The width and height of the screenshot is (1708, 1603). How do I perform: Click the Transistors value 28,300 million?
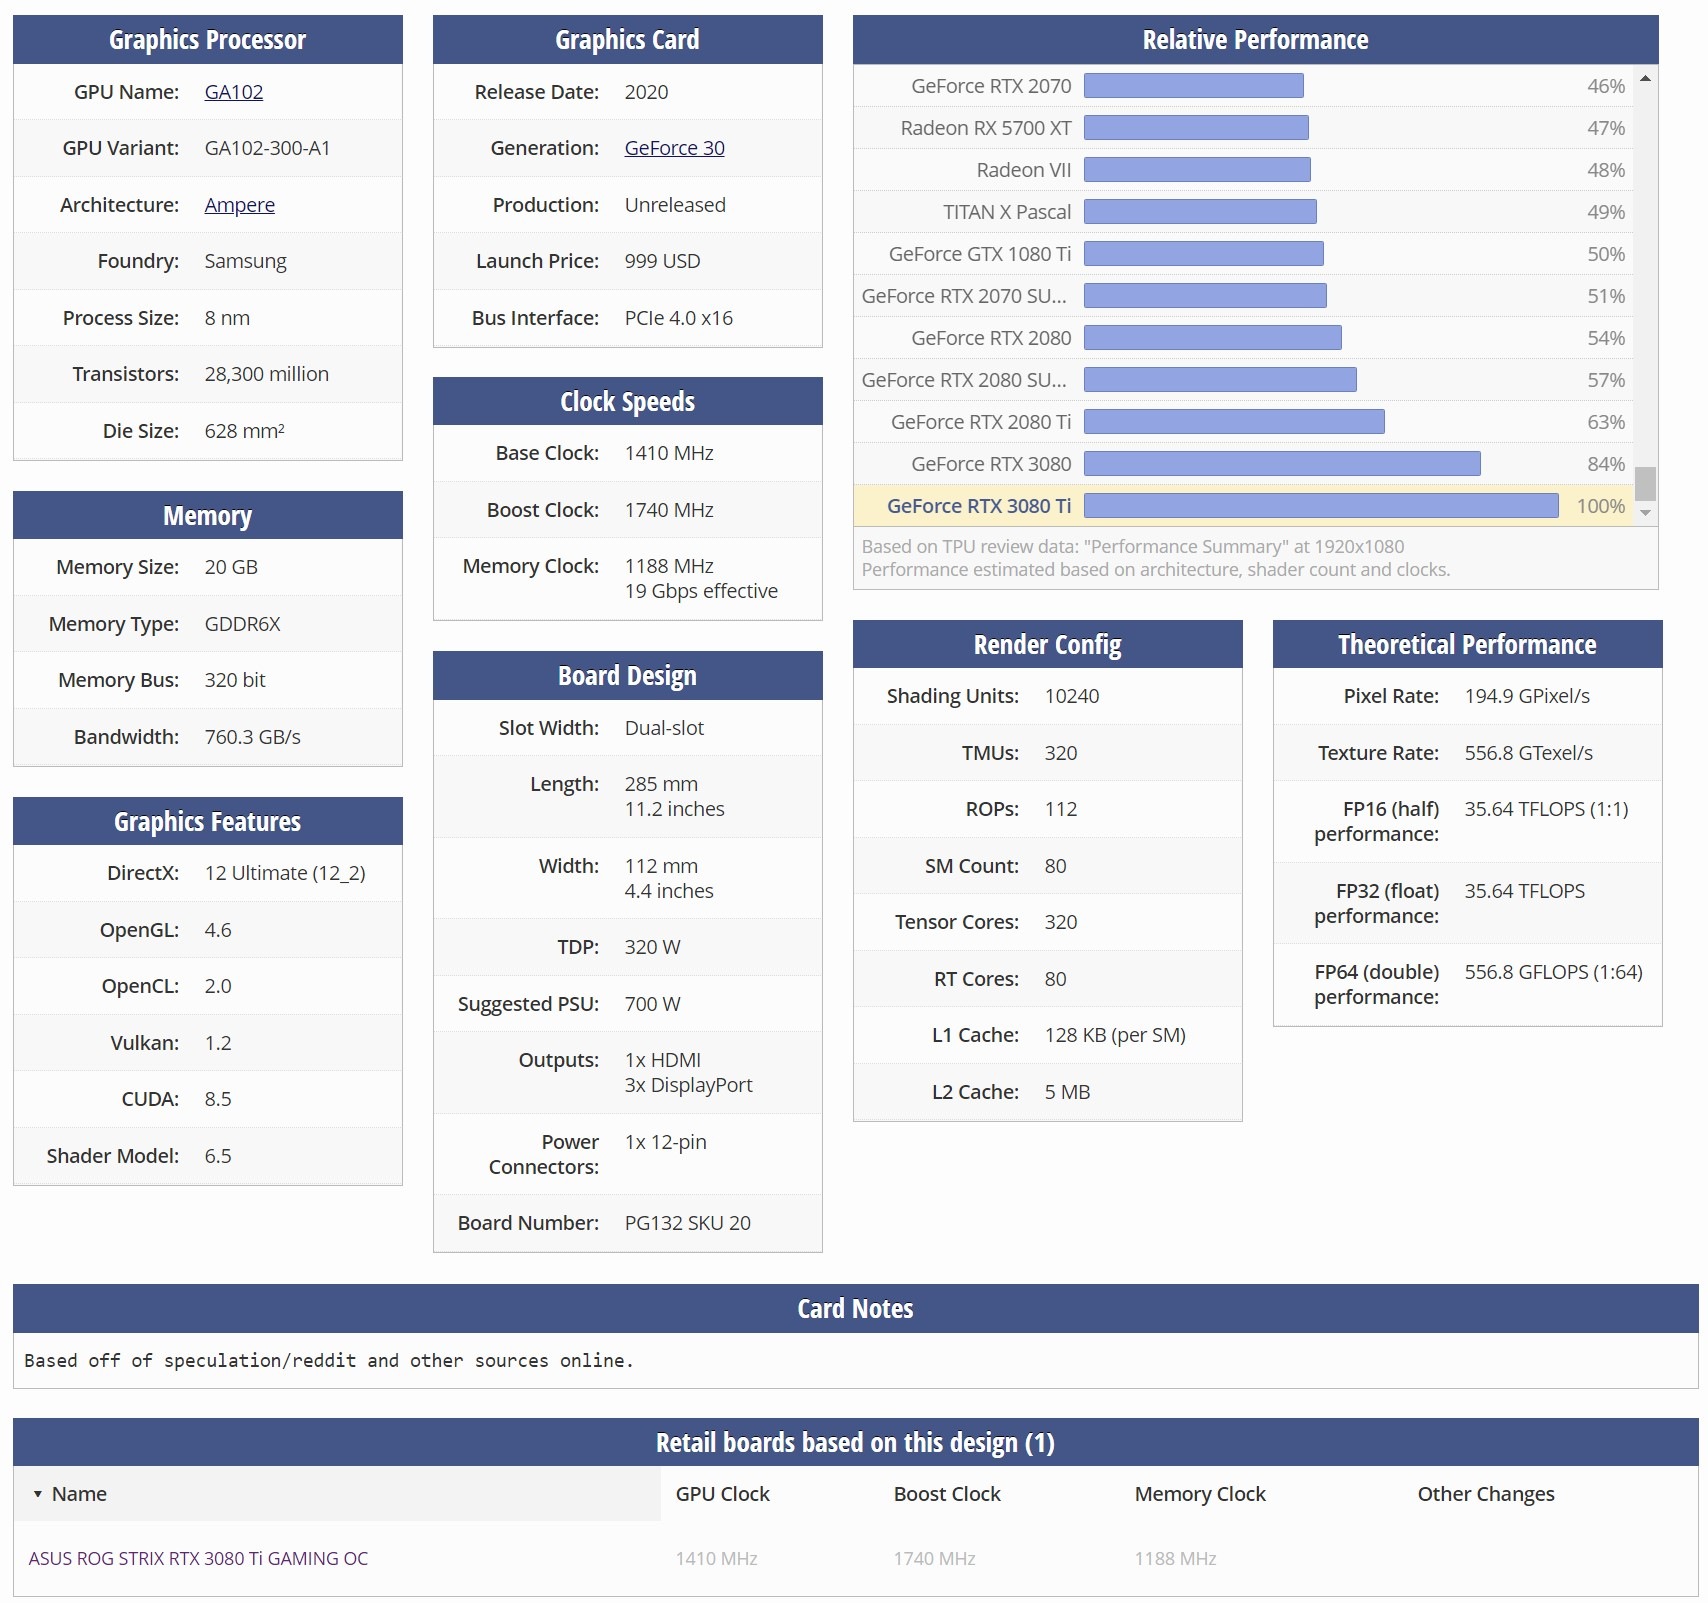(266, 374)
